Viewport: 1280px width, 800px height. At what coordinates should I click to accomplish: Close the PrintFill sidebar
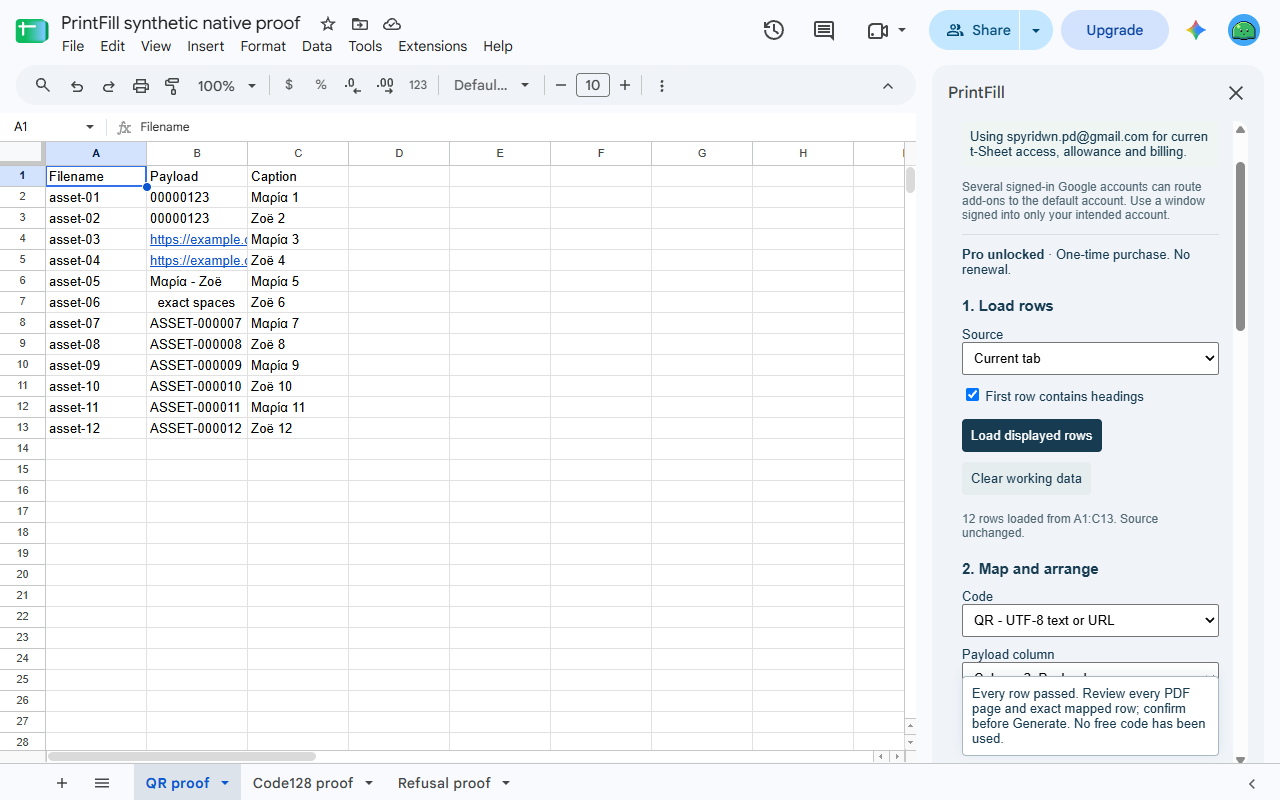pyautogui.click(x=1236, y=93)
